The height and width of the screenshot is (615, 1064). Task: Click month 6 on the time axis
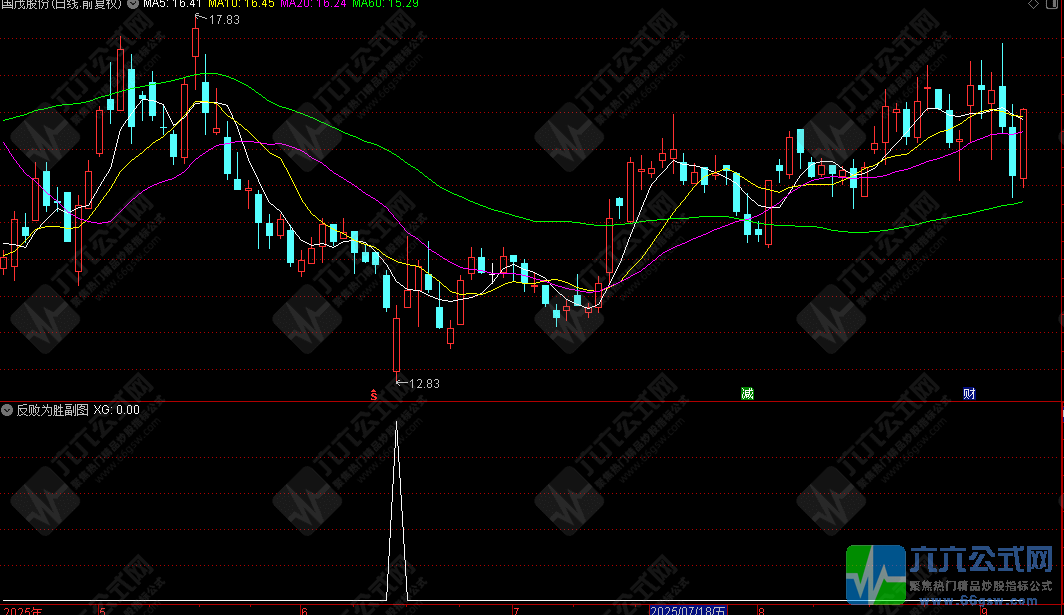305,610
